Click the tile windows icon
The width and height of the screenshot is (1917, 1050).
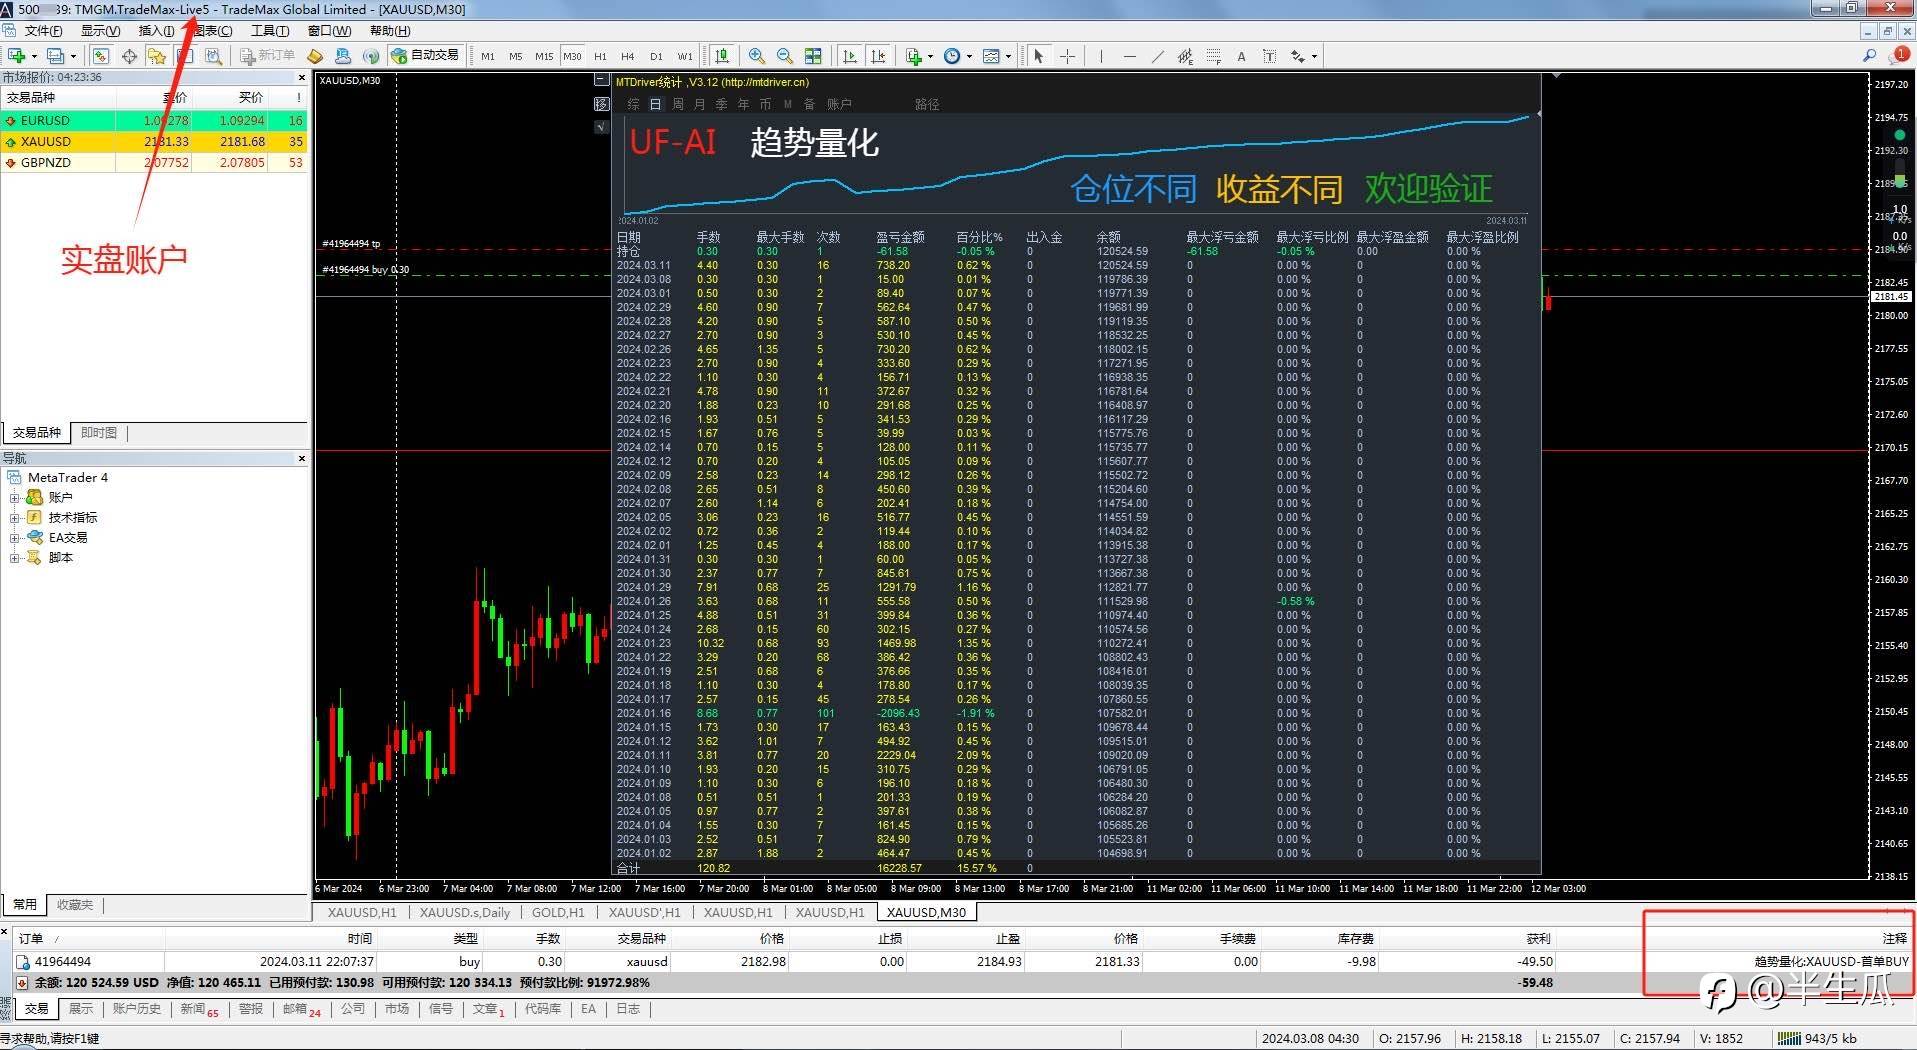813,56
